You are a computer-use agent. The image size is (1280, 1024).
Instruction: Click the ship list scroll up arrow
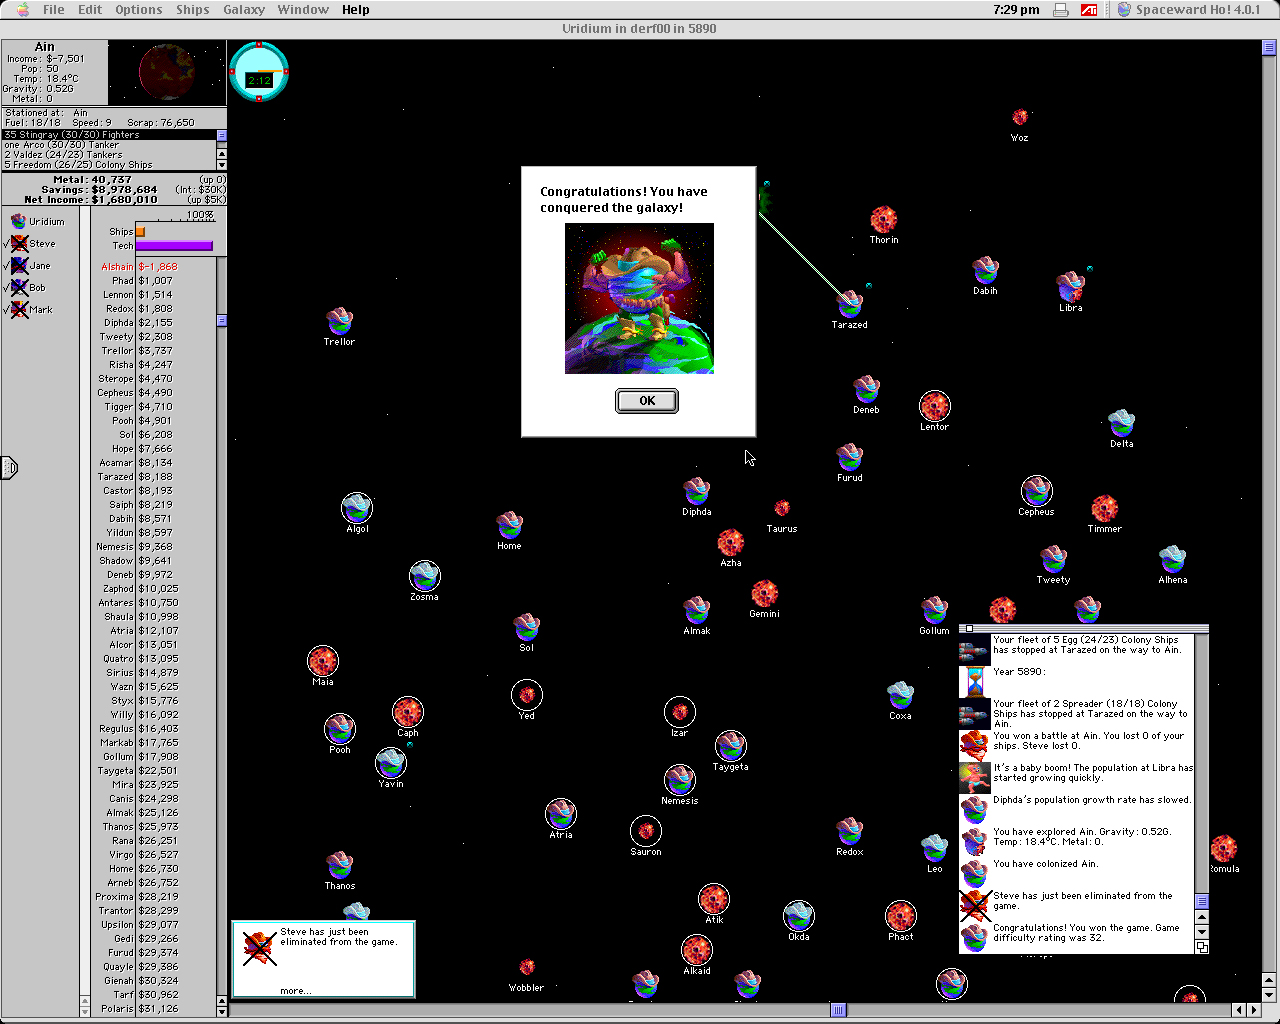(x=222, y=154)
